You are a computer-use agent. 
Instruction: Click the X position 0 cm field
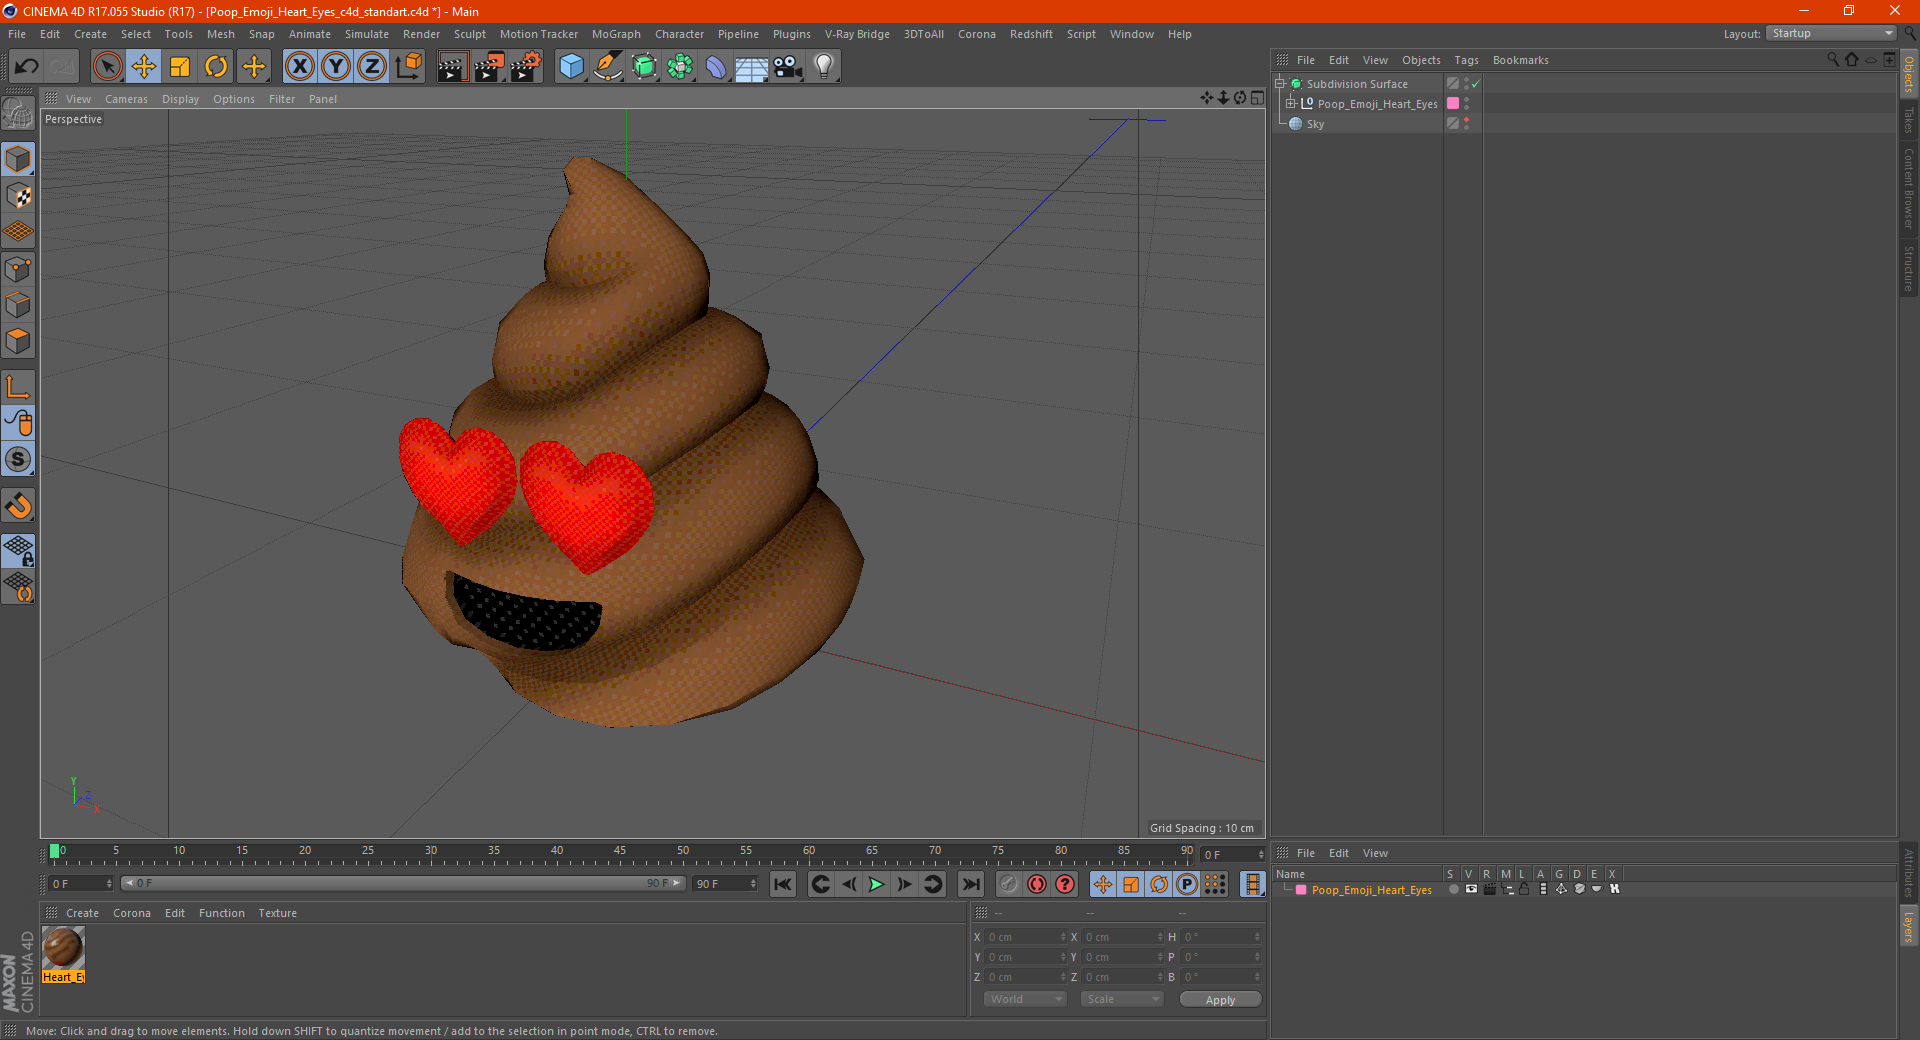1026,937
